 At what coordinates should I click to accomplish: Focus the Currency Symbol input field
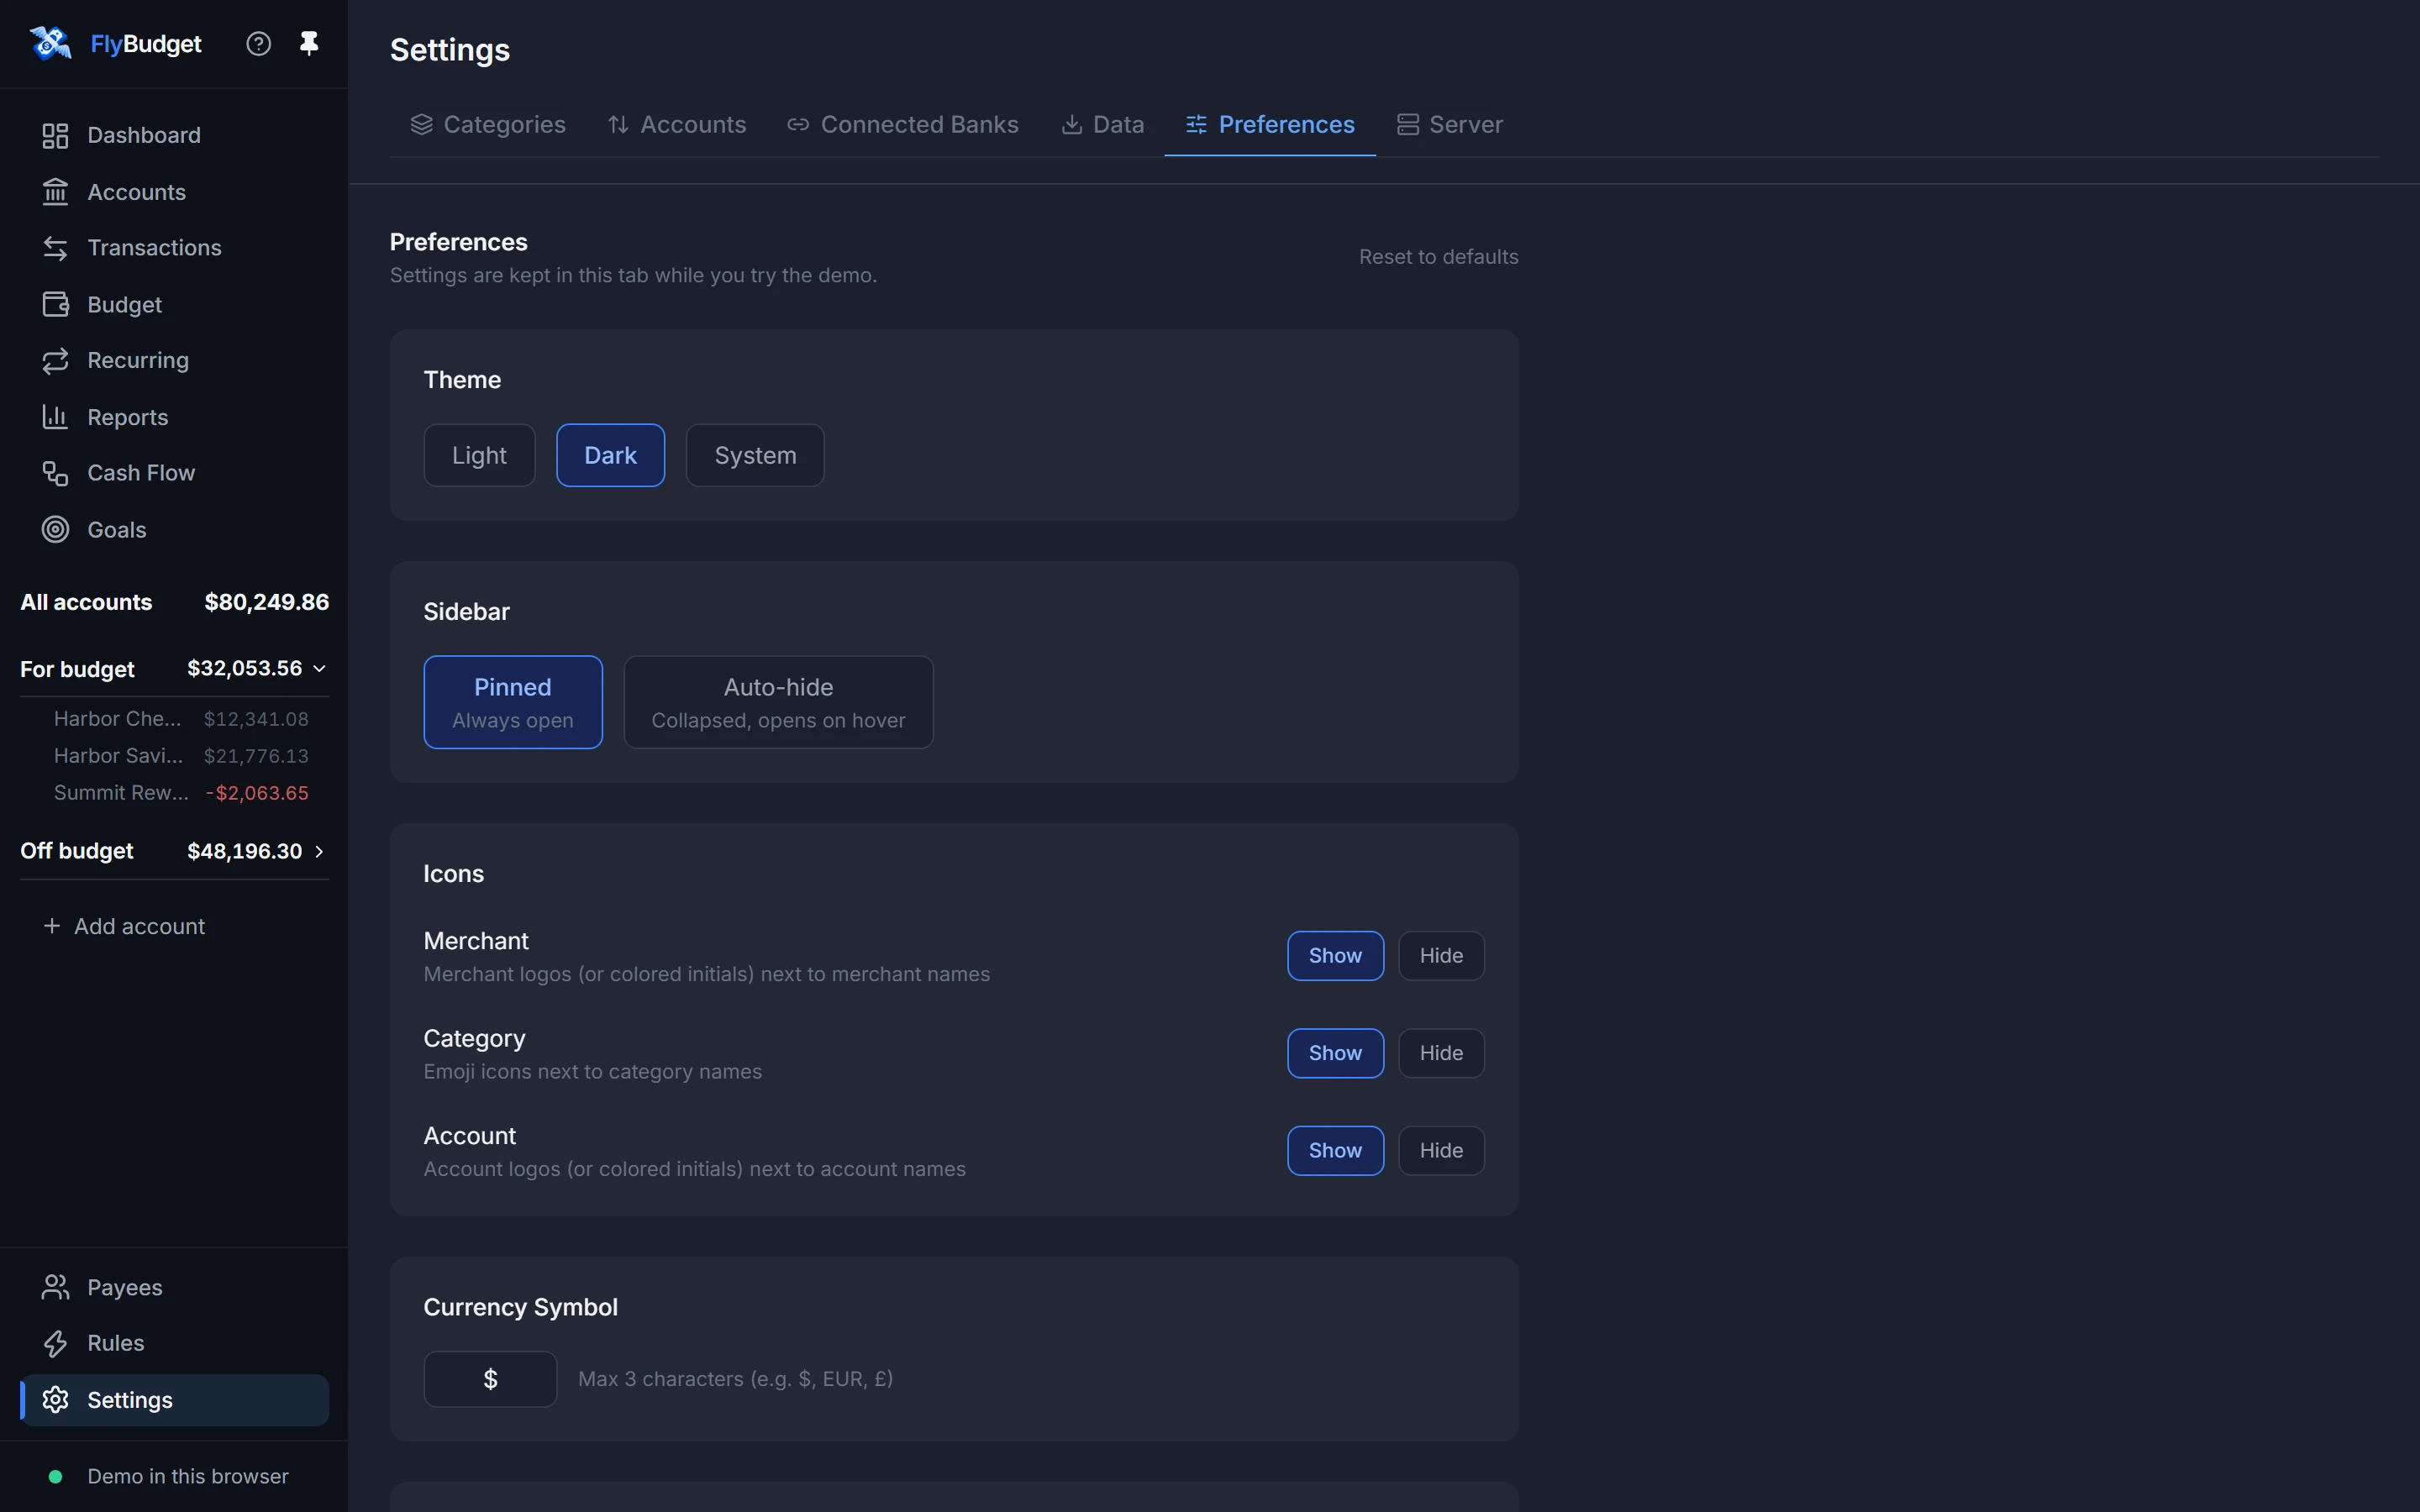tap(490, 1379)
